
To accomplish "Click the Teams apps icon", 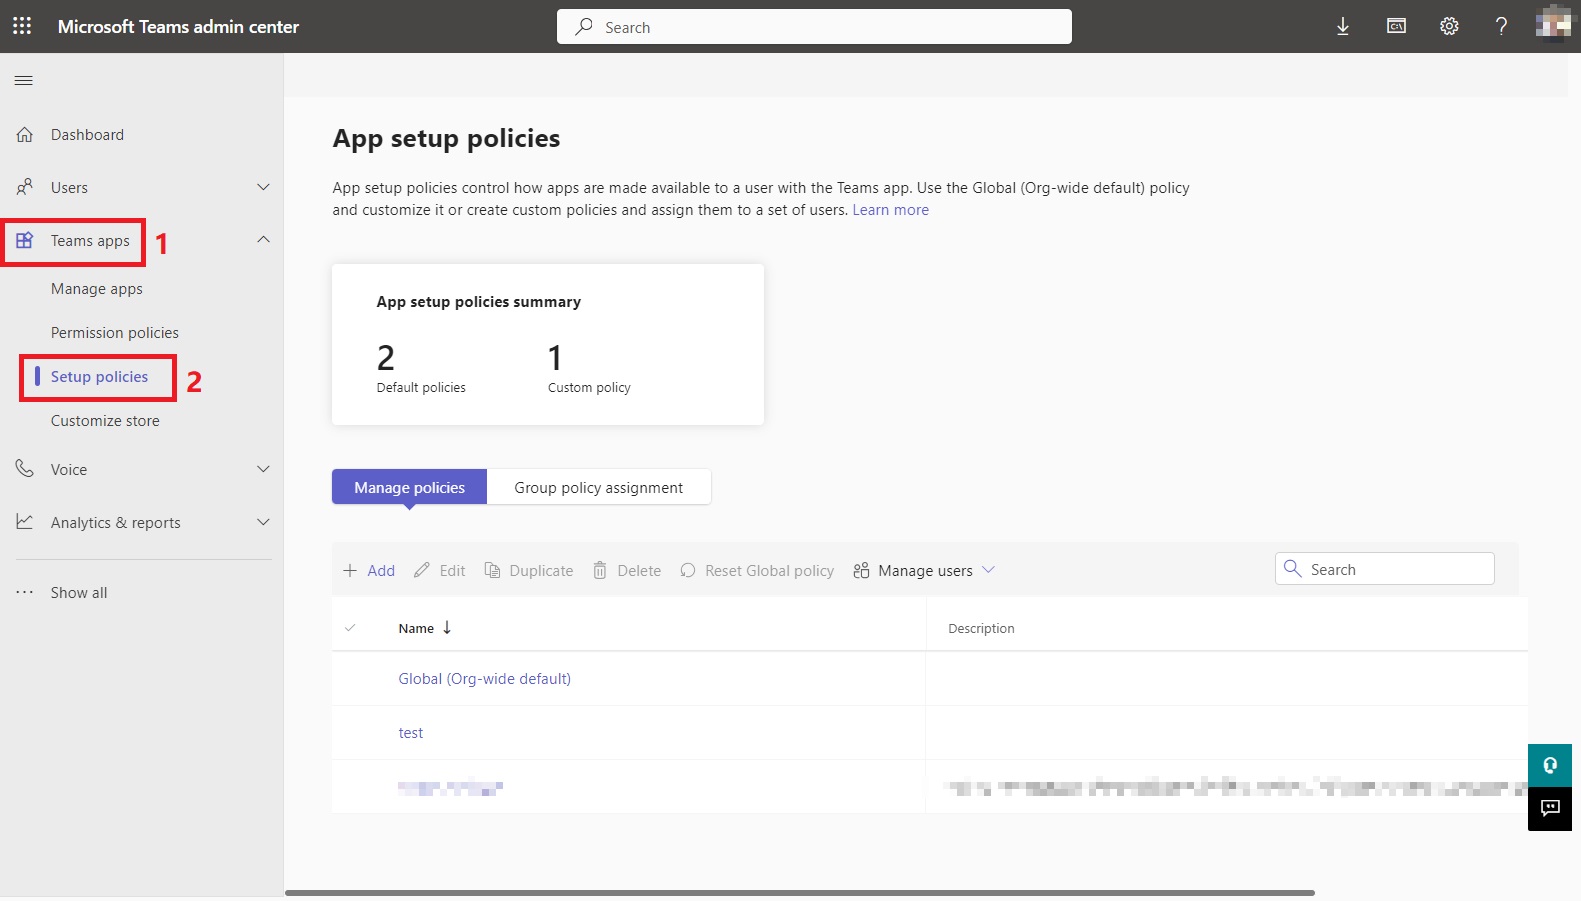I will (x=25, y=240).
